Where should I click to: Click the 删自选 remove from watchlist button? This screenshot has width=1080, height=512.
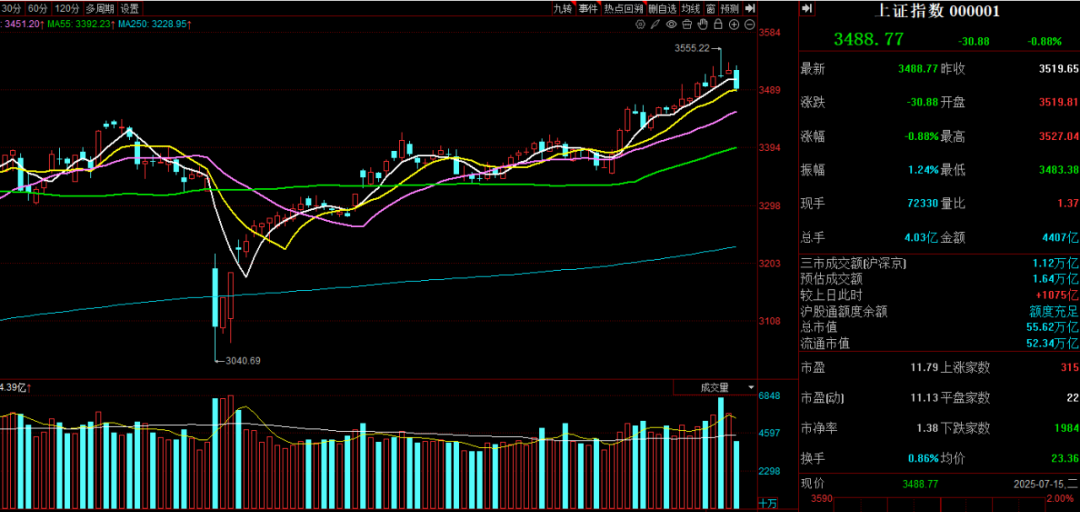(662, 8)
